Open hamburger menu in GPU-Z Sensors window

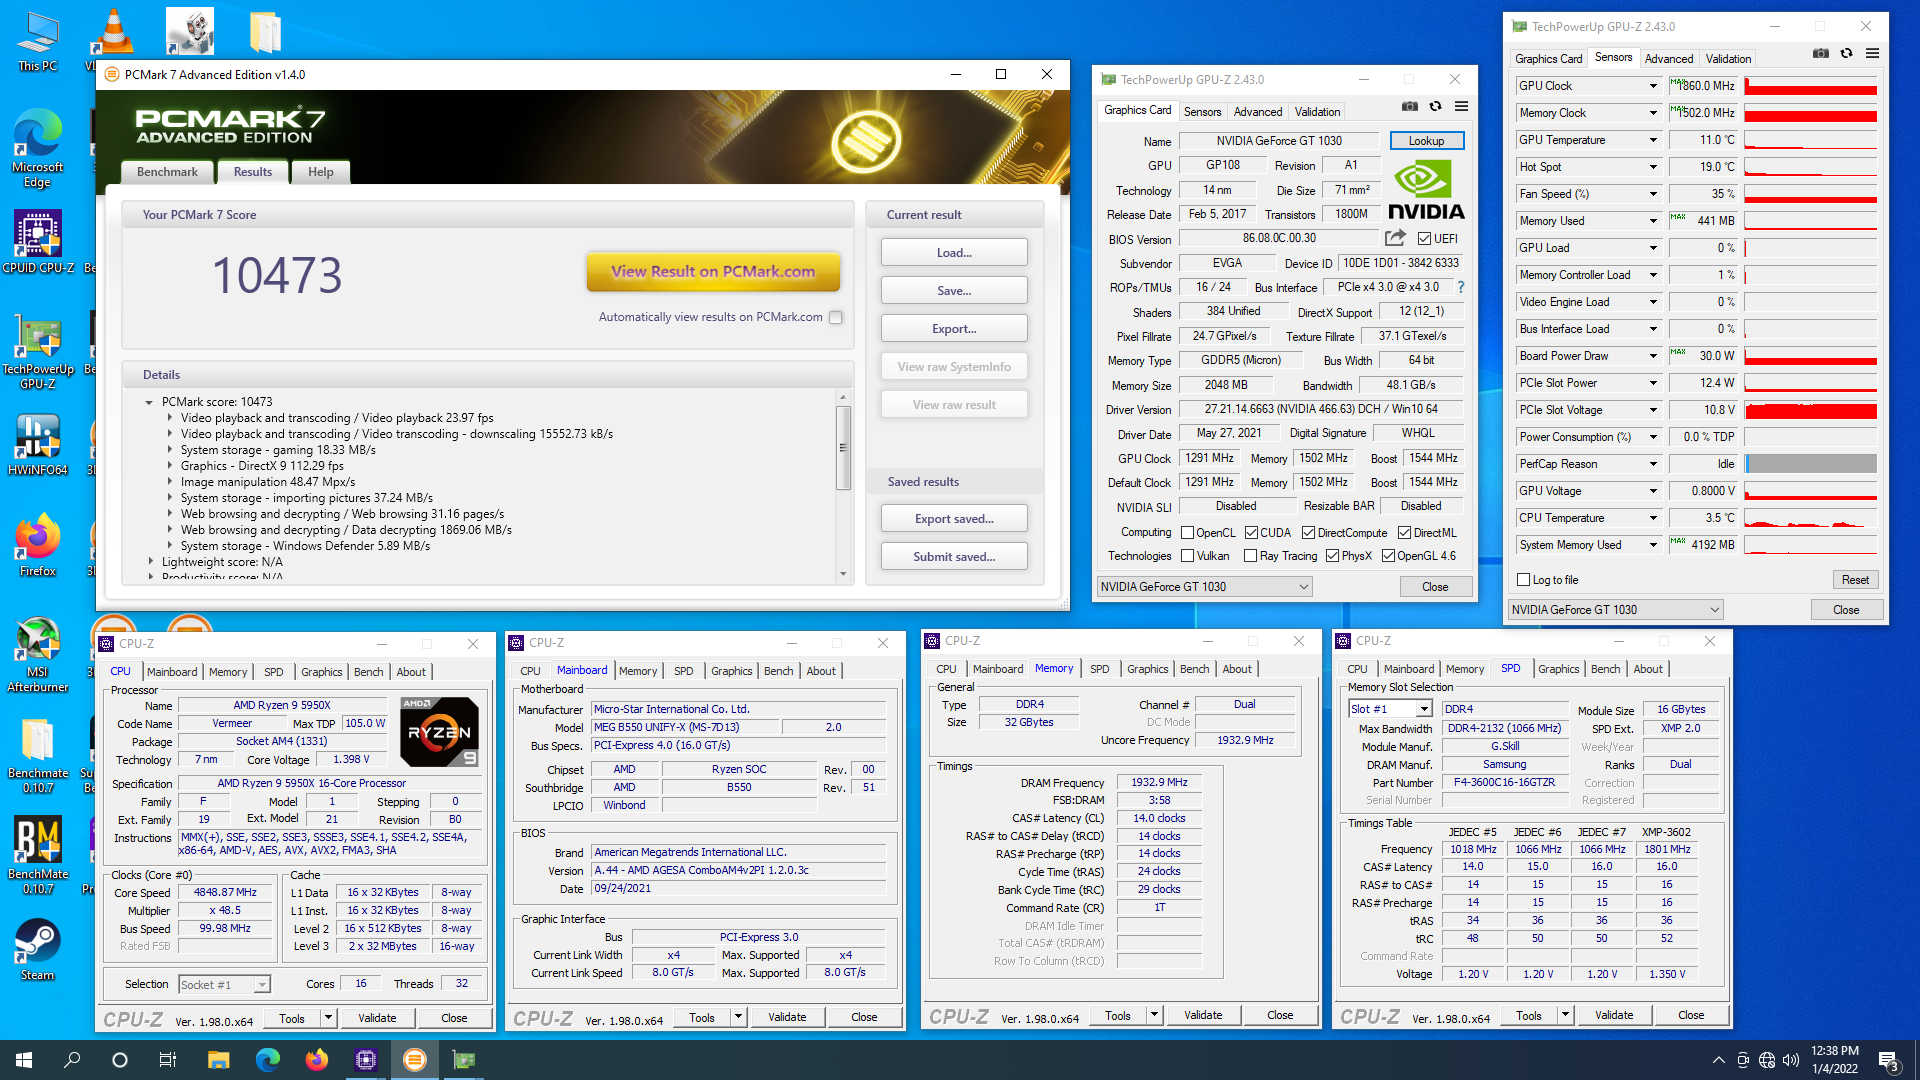pyautogui.click(x=1872, y=54)
